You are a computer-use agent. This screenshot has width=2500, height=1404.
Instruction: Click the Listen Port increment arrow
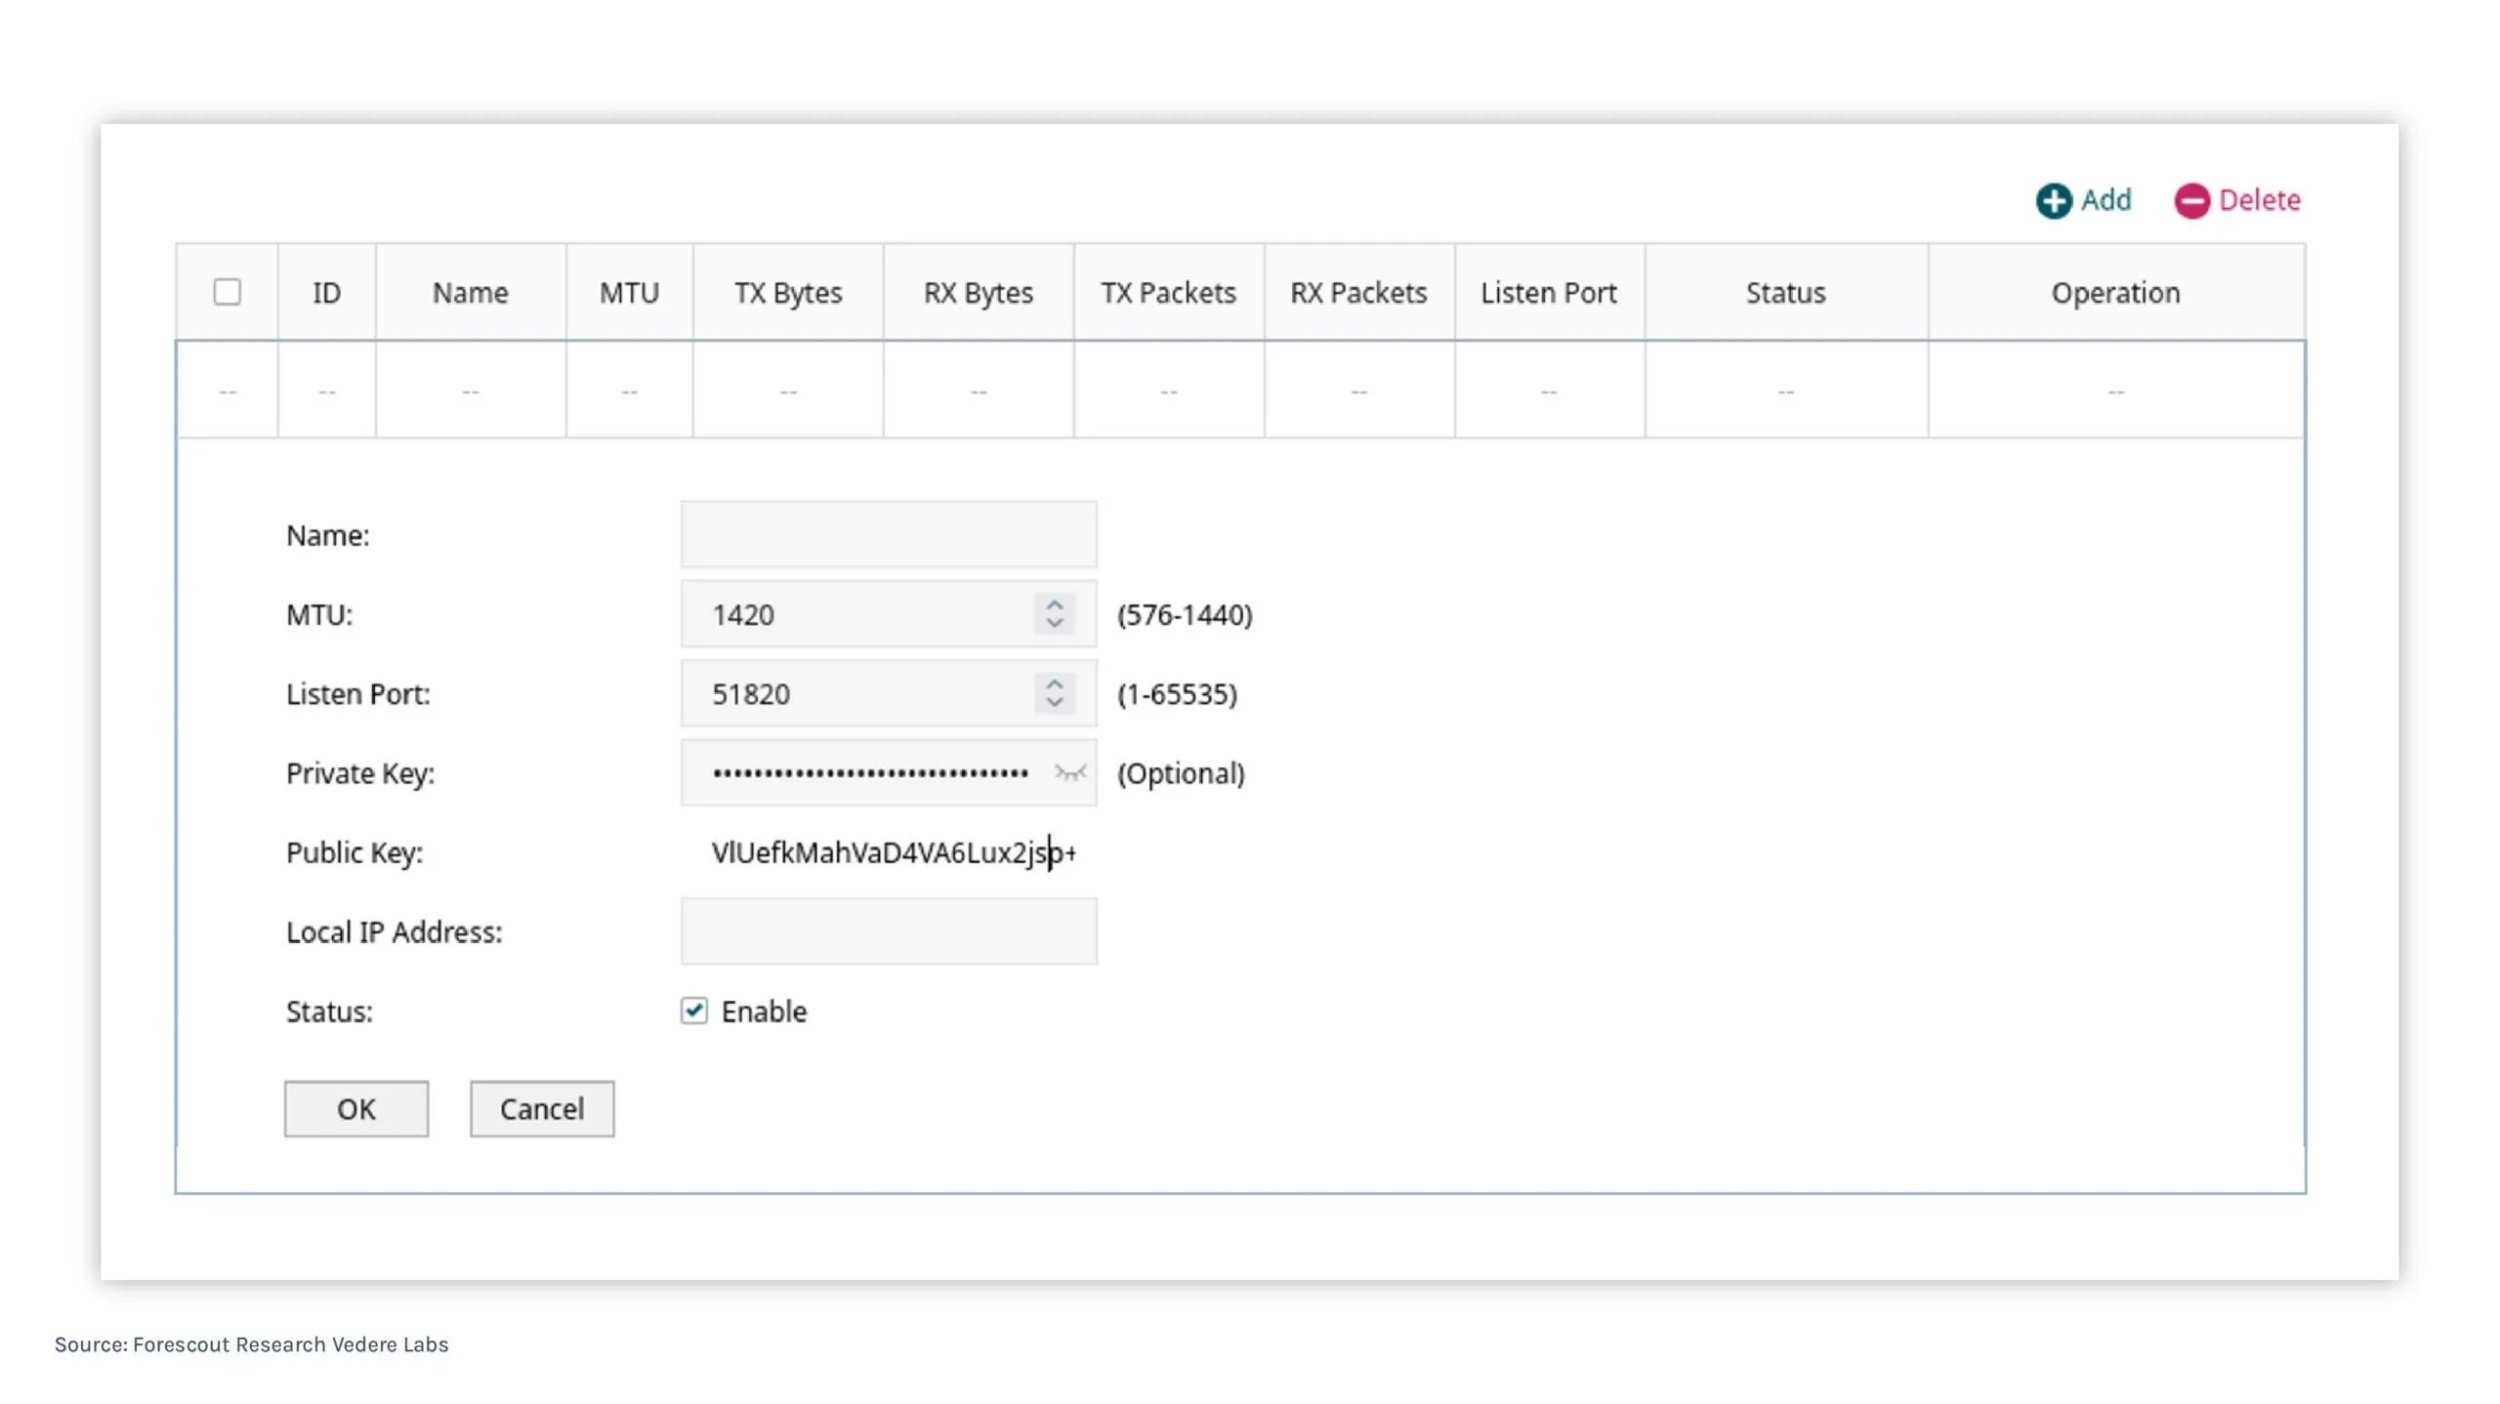pos(1056,683)
